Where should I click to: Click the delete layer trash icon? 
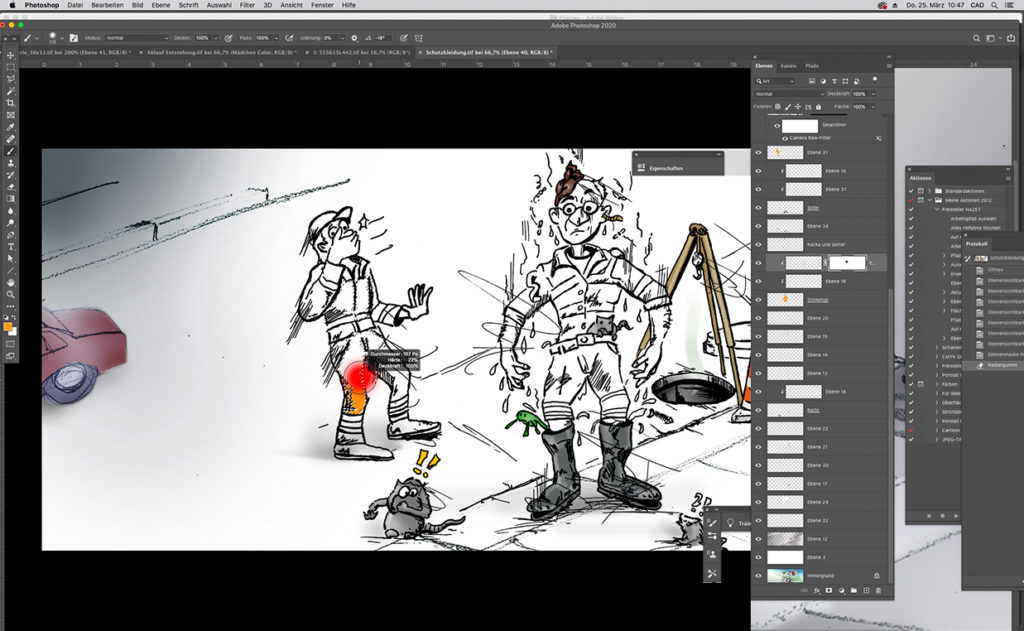click(x=877, y=591)
